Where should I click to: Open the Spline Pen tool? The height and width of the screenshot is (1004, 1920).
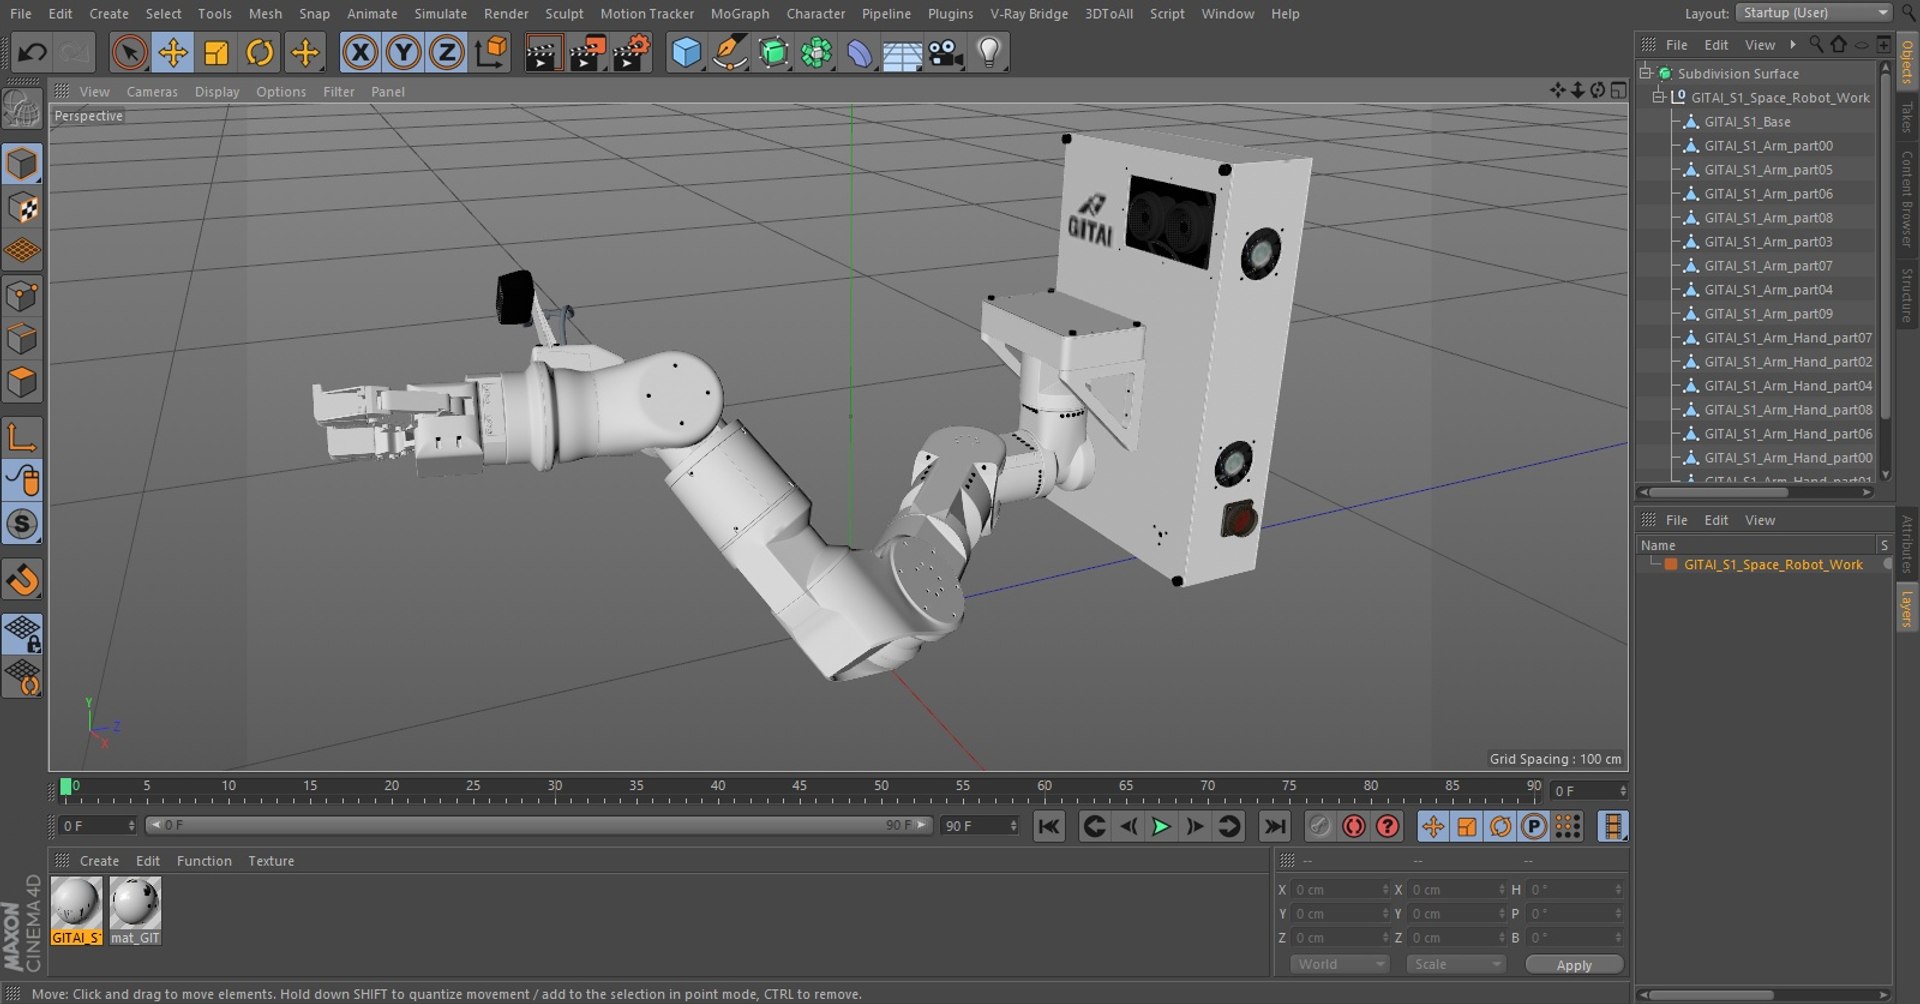(730, 52)
